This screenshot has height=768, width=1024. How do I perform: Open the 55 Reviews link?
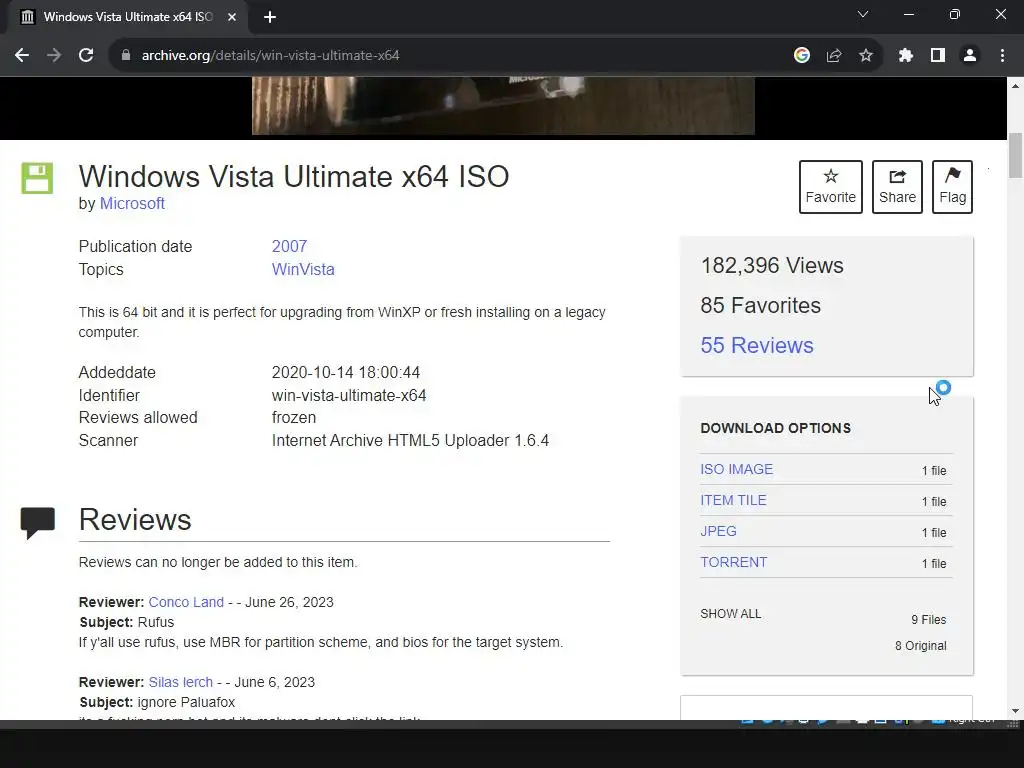(x=757, y=345)
